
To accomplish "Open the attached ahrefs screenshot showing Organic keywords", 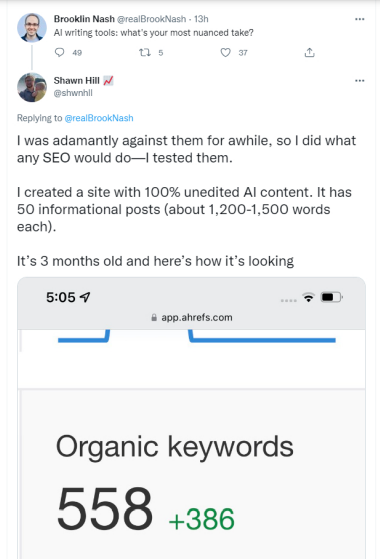I will pos(191,418).
